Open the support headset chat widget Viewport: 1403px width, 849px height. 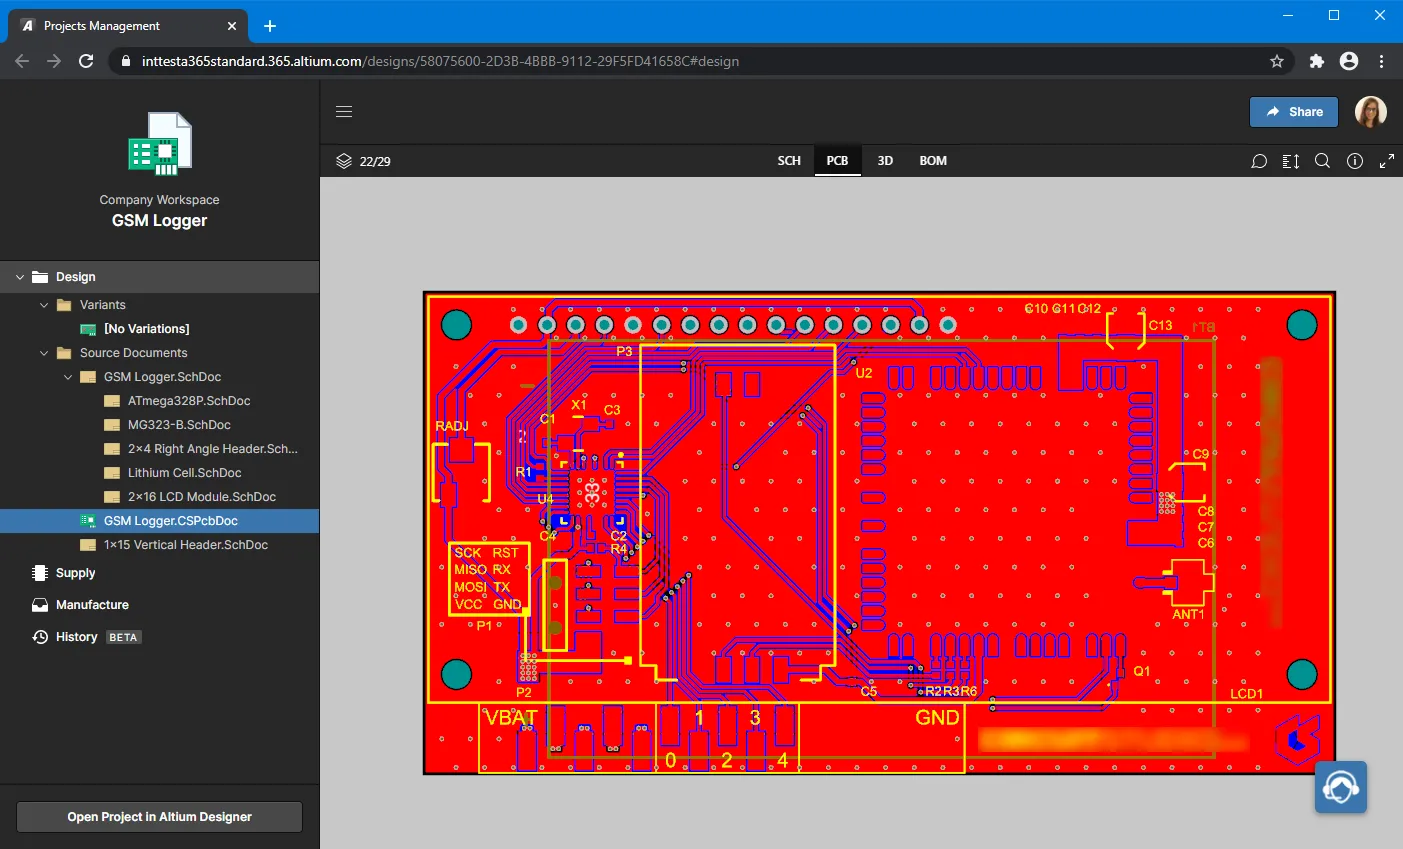pyautogui.click(x=1340, y=787)
